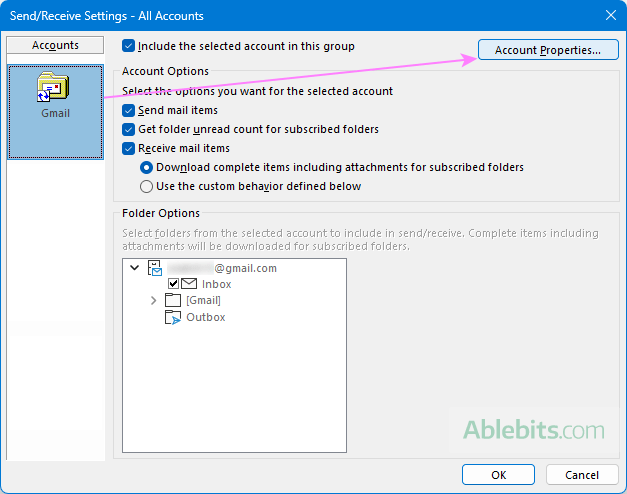Collapse the gmail.com account tree node

(x=135, y=268)
